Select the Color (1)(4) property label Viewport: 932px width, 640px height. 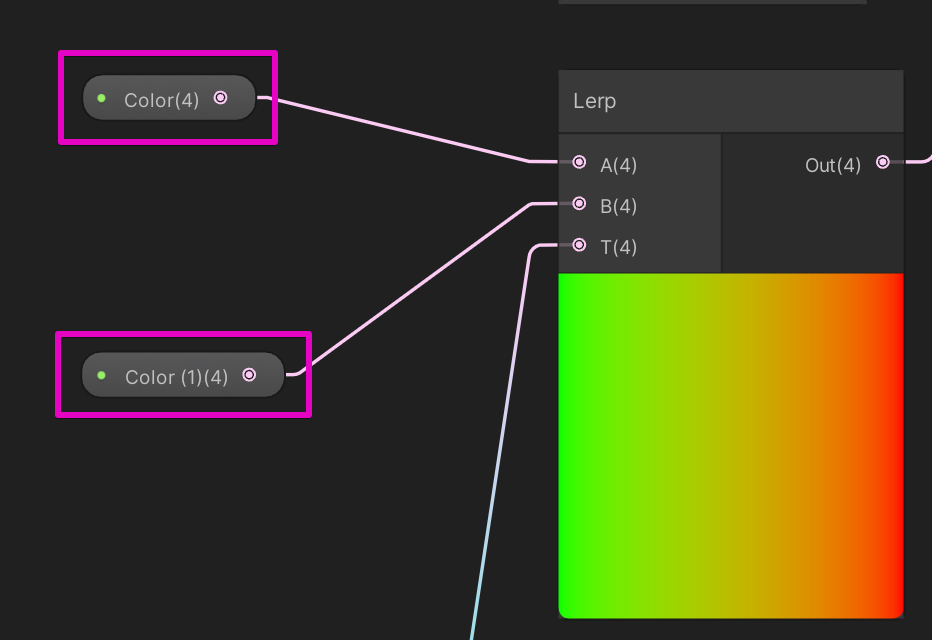coord(176,375)
